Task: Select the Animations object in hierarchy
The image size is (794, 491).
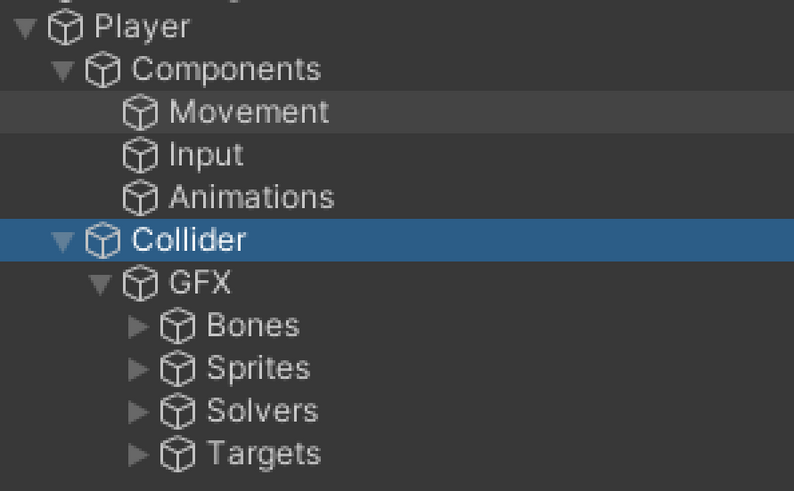Action: click(x=251, y=197)
